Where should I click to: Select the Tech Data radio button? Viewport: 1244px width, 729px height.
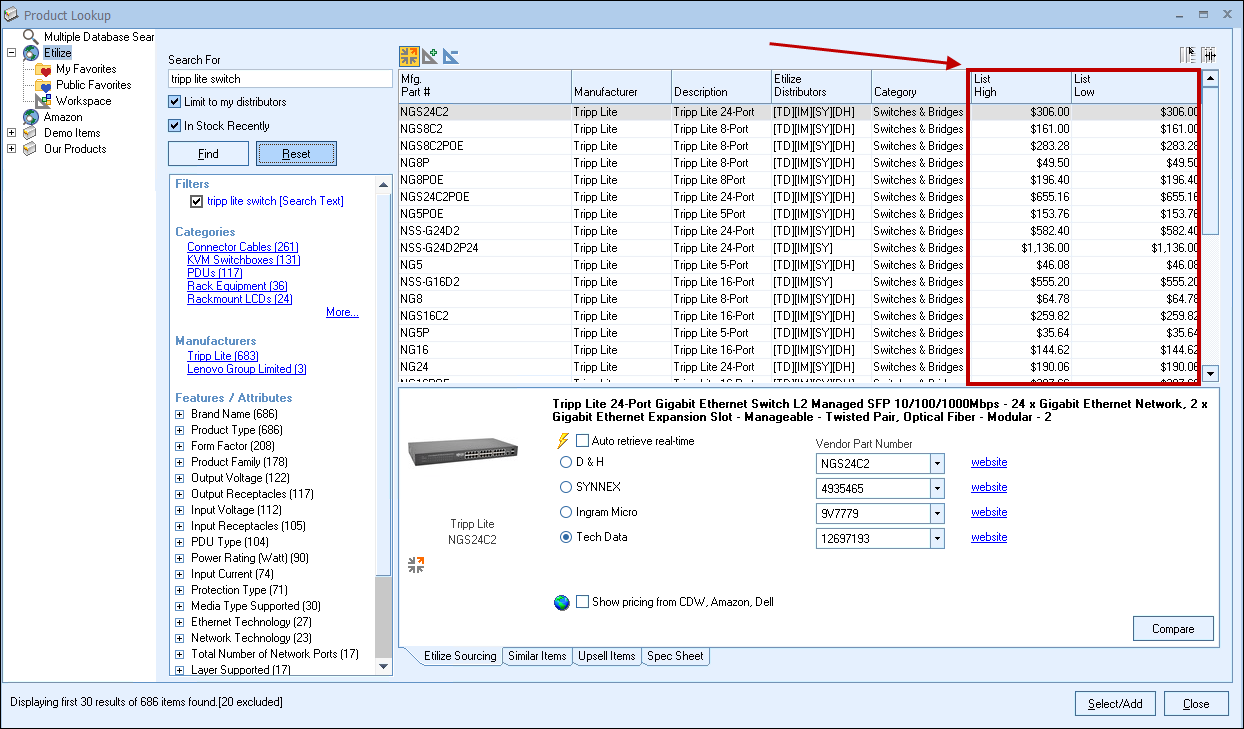click(566, 537)
